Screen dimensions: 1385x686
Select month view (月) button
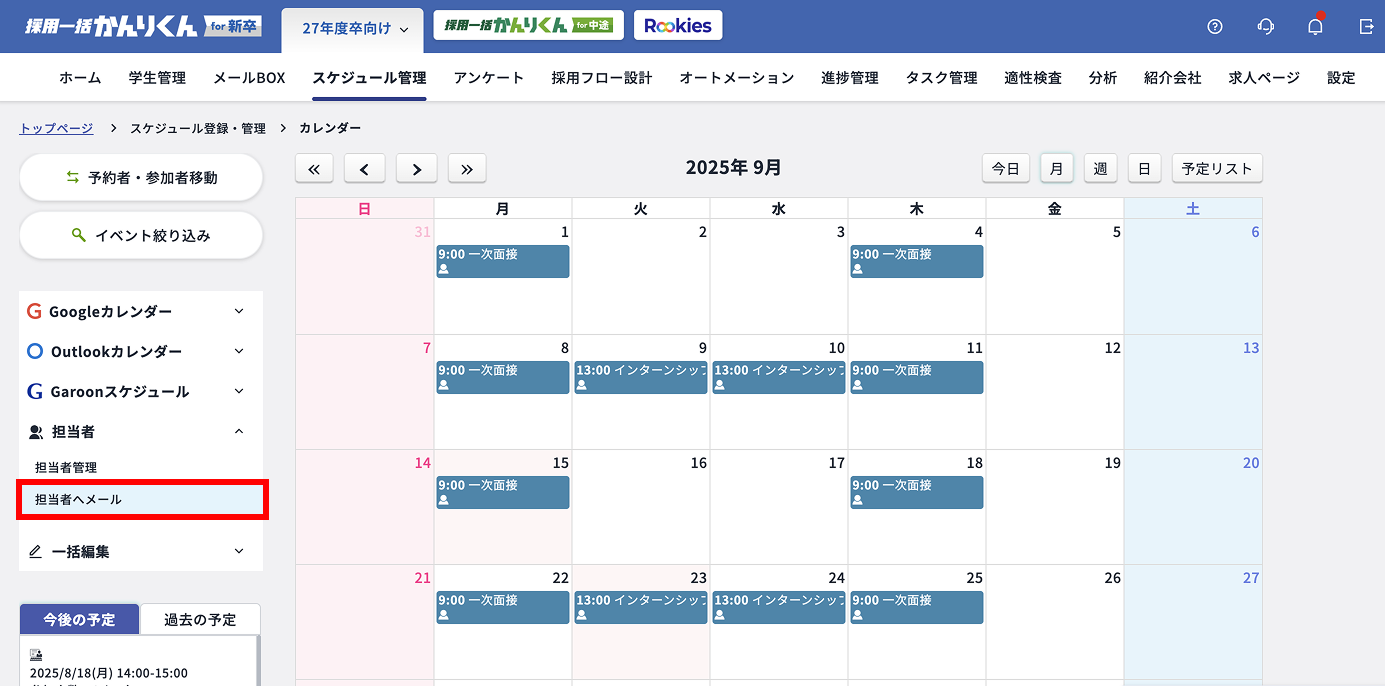pyautogui.click(x=1056, y=169)
